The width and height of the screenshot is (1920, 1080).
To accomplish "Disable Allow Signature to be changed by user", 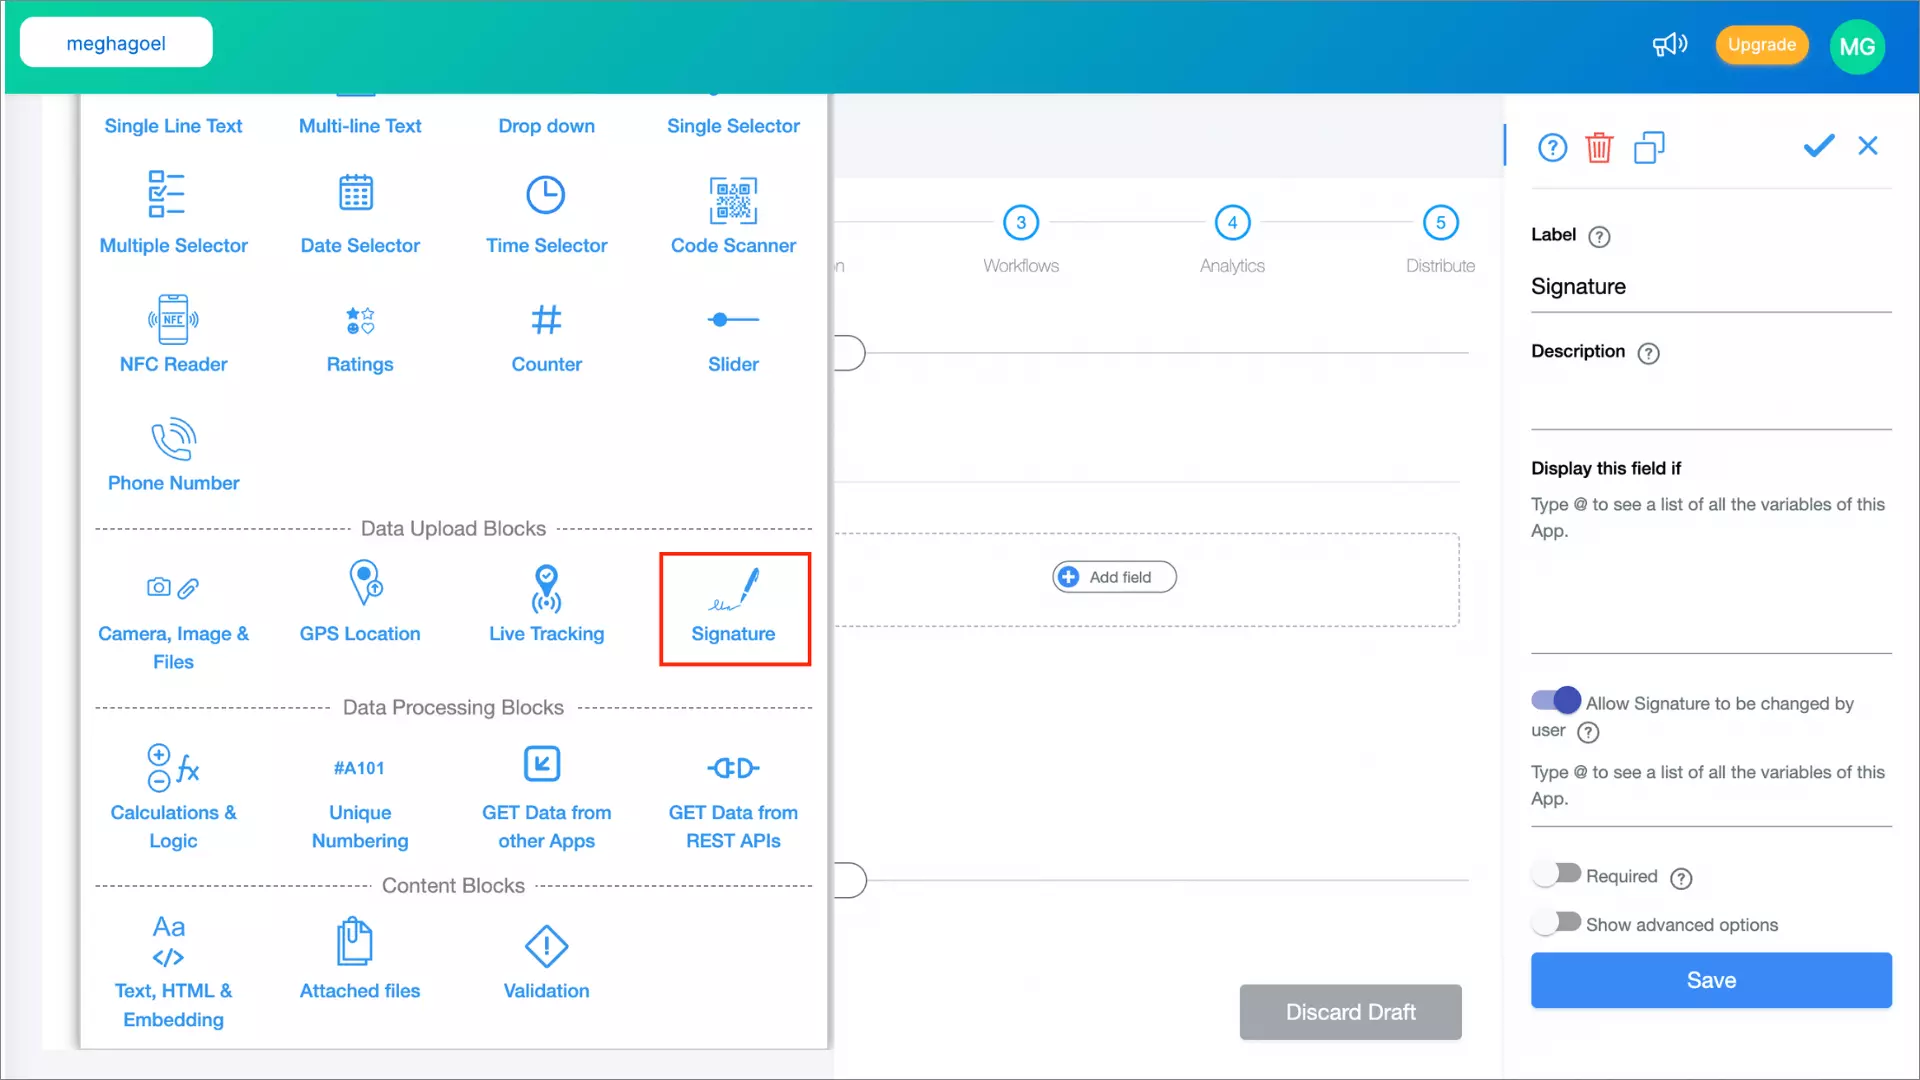I will tap(1554, 700).
